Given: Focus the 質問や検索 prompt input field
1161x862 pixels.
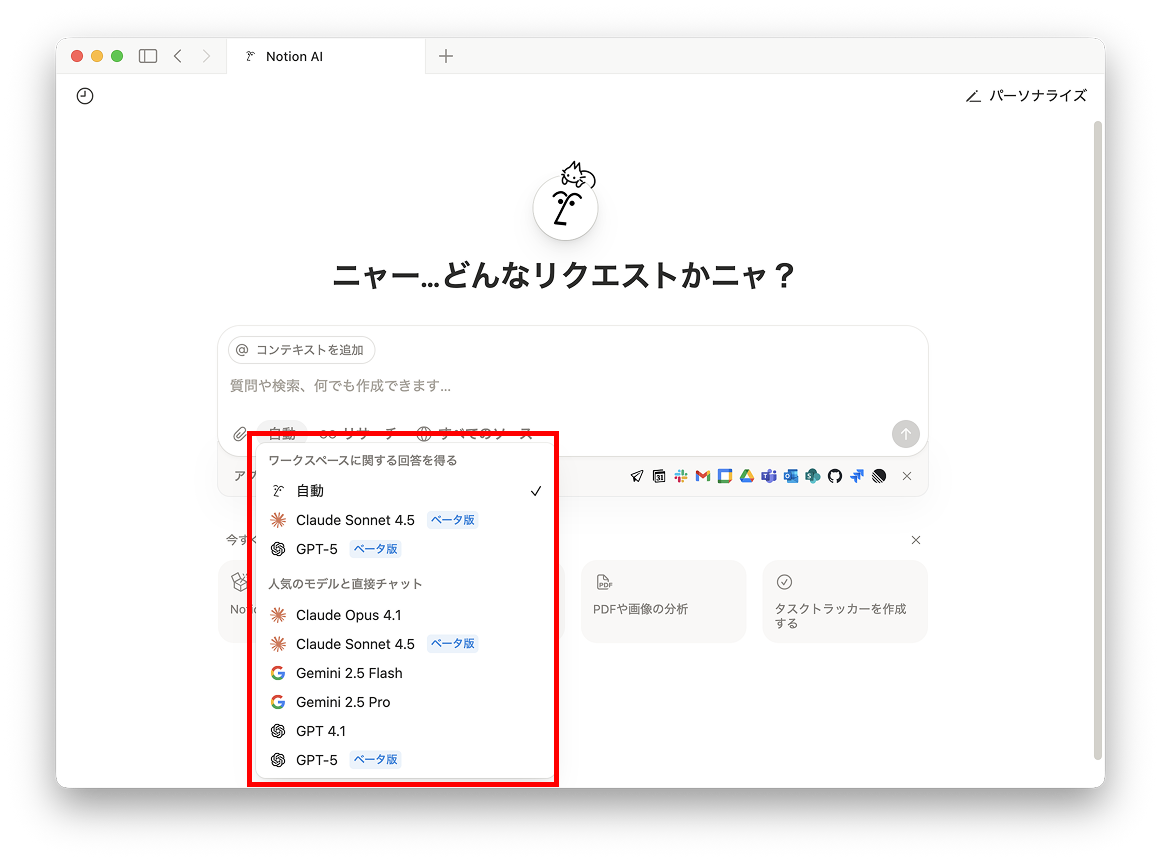Looking at the screenshot, I should point(572,386).
